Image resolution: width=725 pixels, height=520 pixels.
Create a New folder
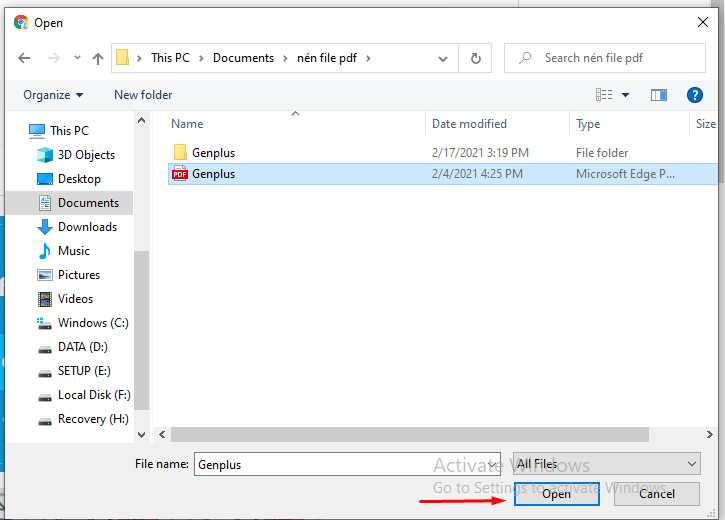click(143, 95)
